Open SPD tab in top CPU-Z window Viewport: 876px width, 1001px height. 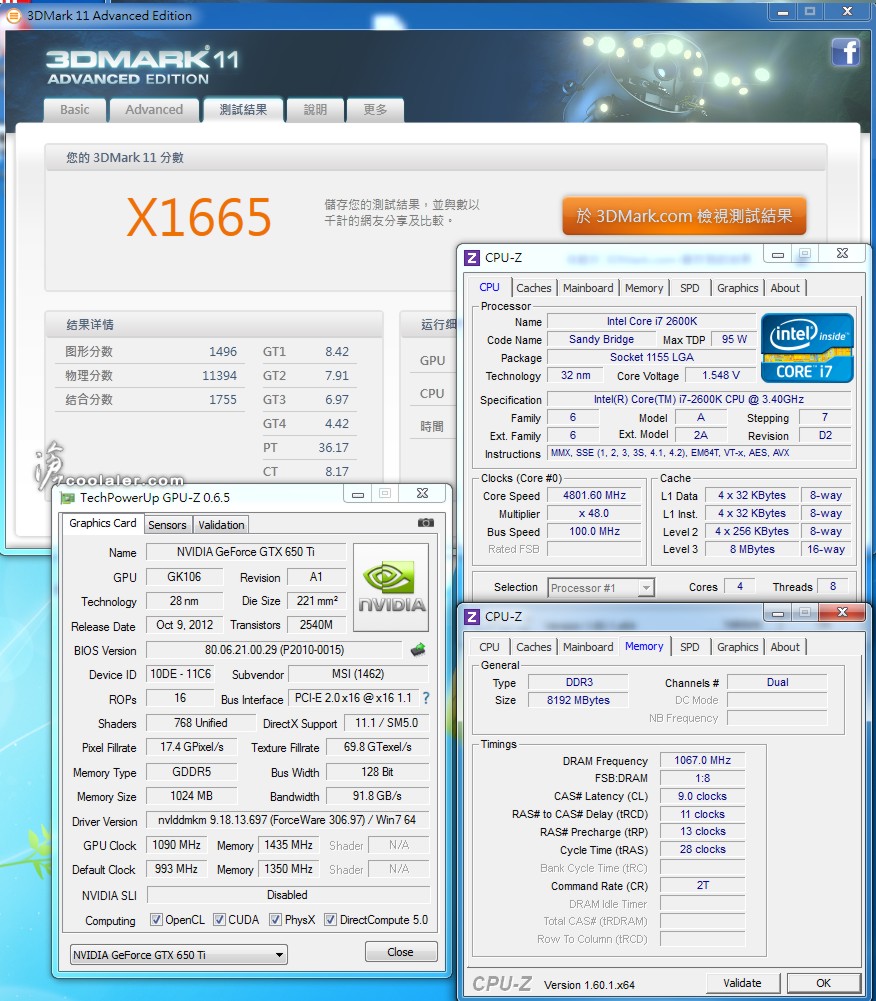pos(690,288)
